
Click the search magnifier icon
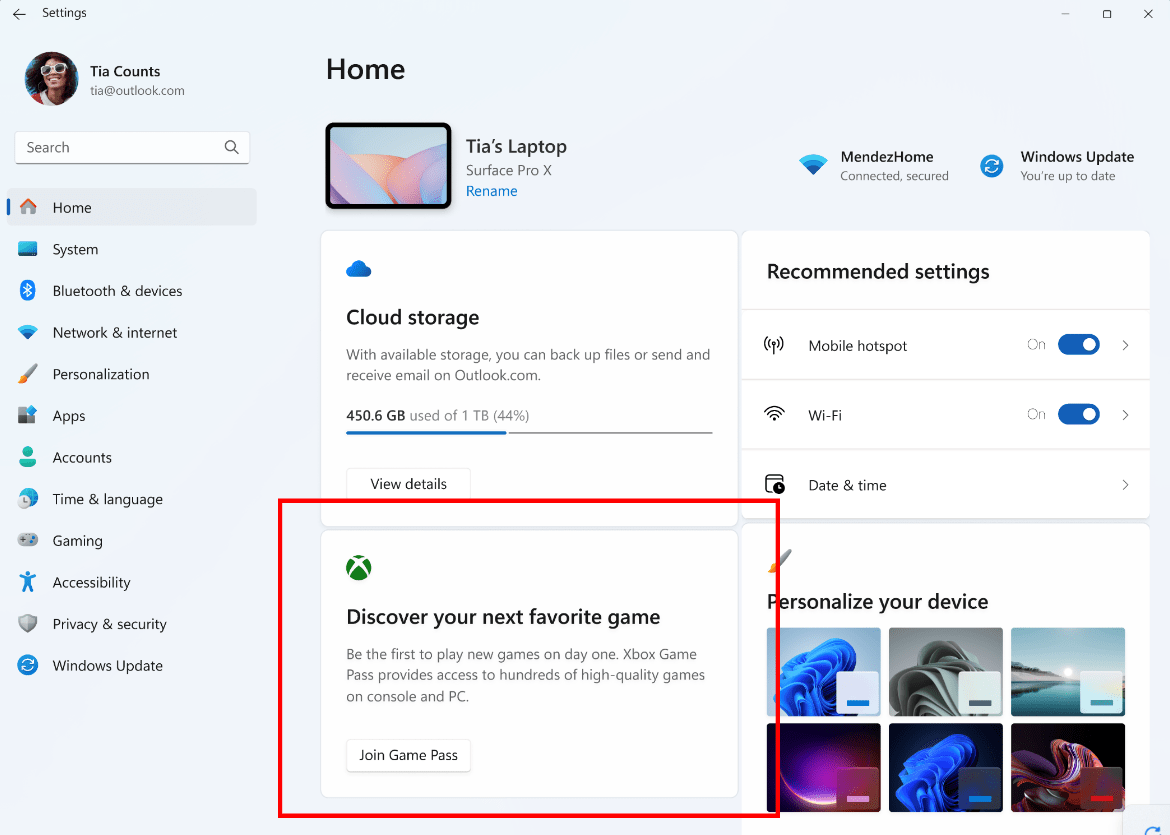231,147
